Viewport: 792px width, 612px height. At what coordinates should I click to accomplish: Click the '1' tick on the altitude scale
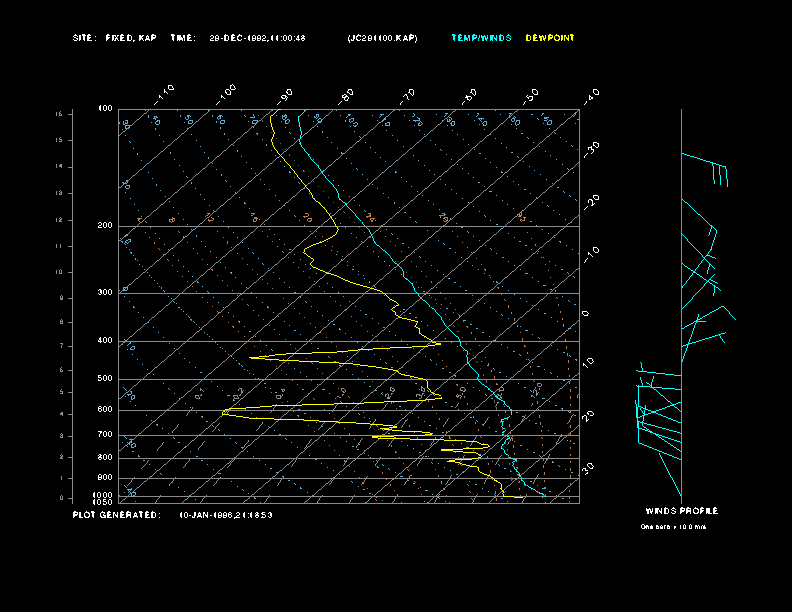click(x=62, y=478)
